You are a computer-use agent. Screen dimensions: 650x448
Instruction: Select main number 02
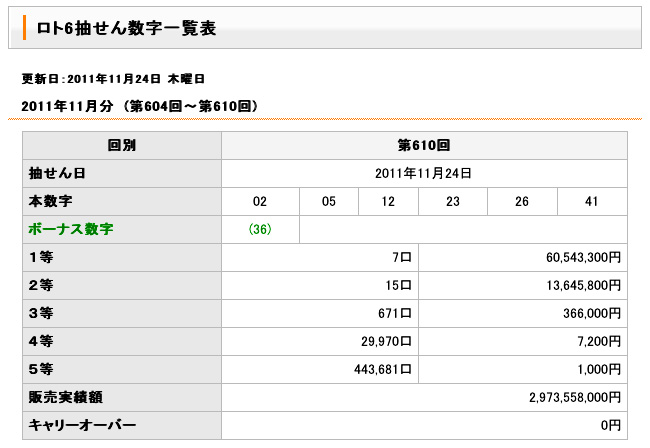260,201
